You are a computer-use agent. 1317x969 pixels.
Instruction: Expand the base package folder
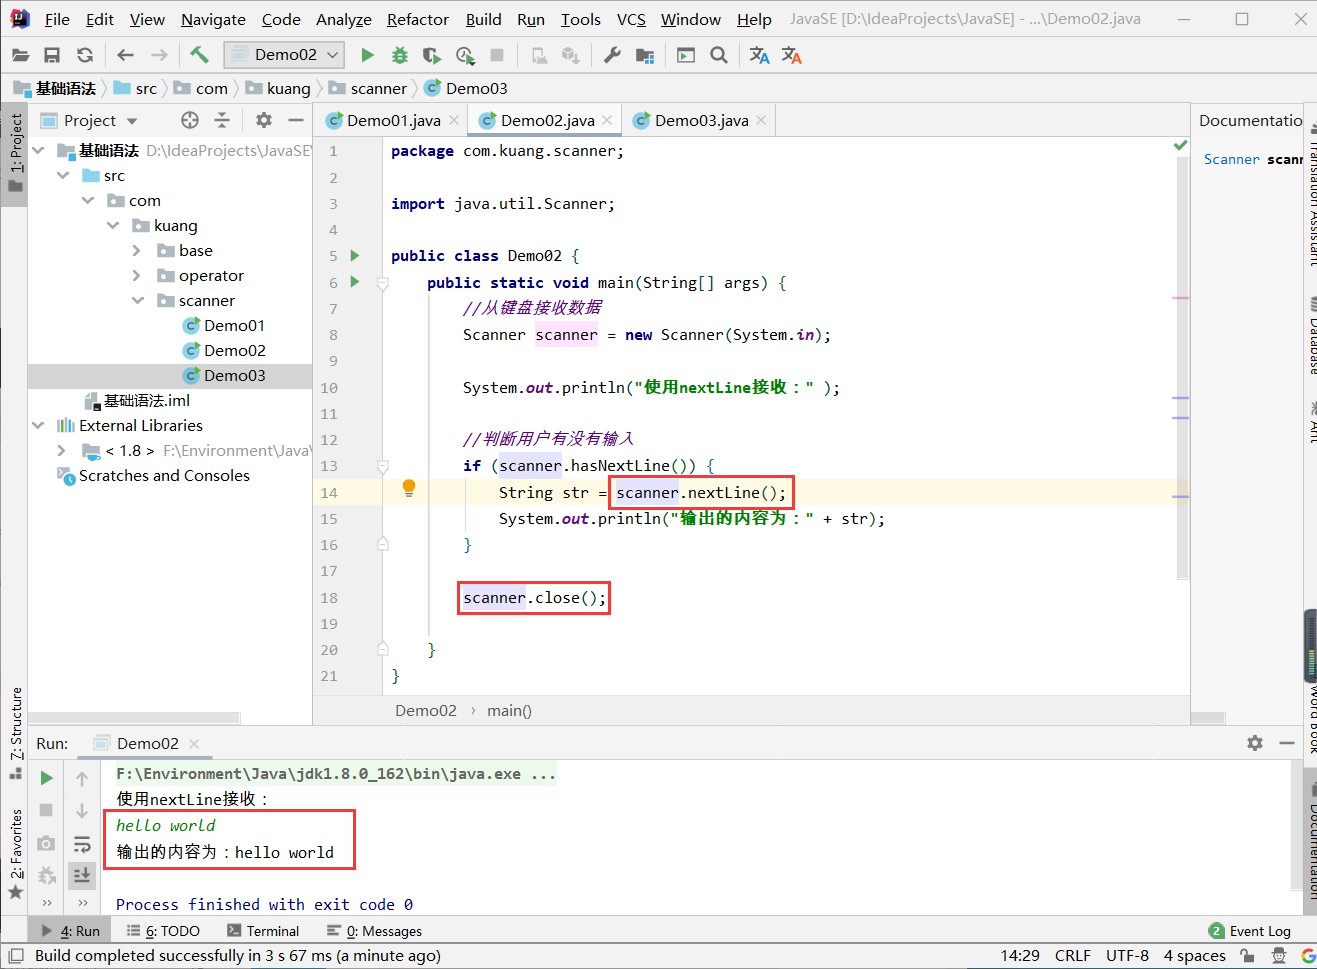(x=138, y=251)
